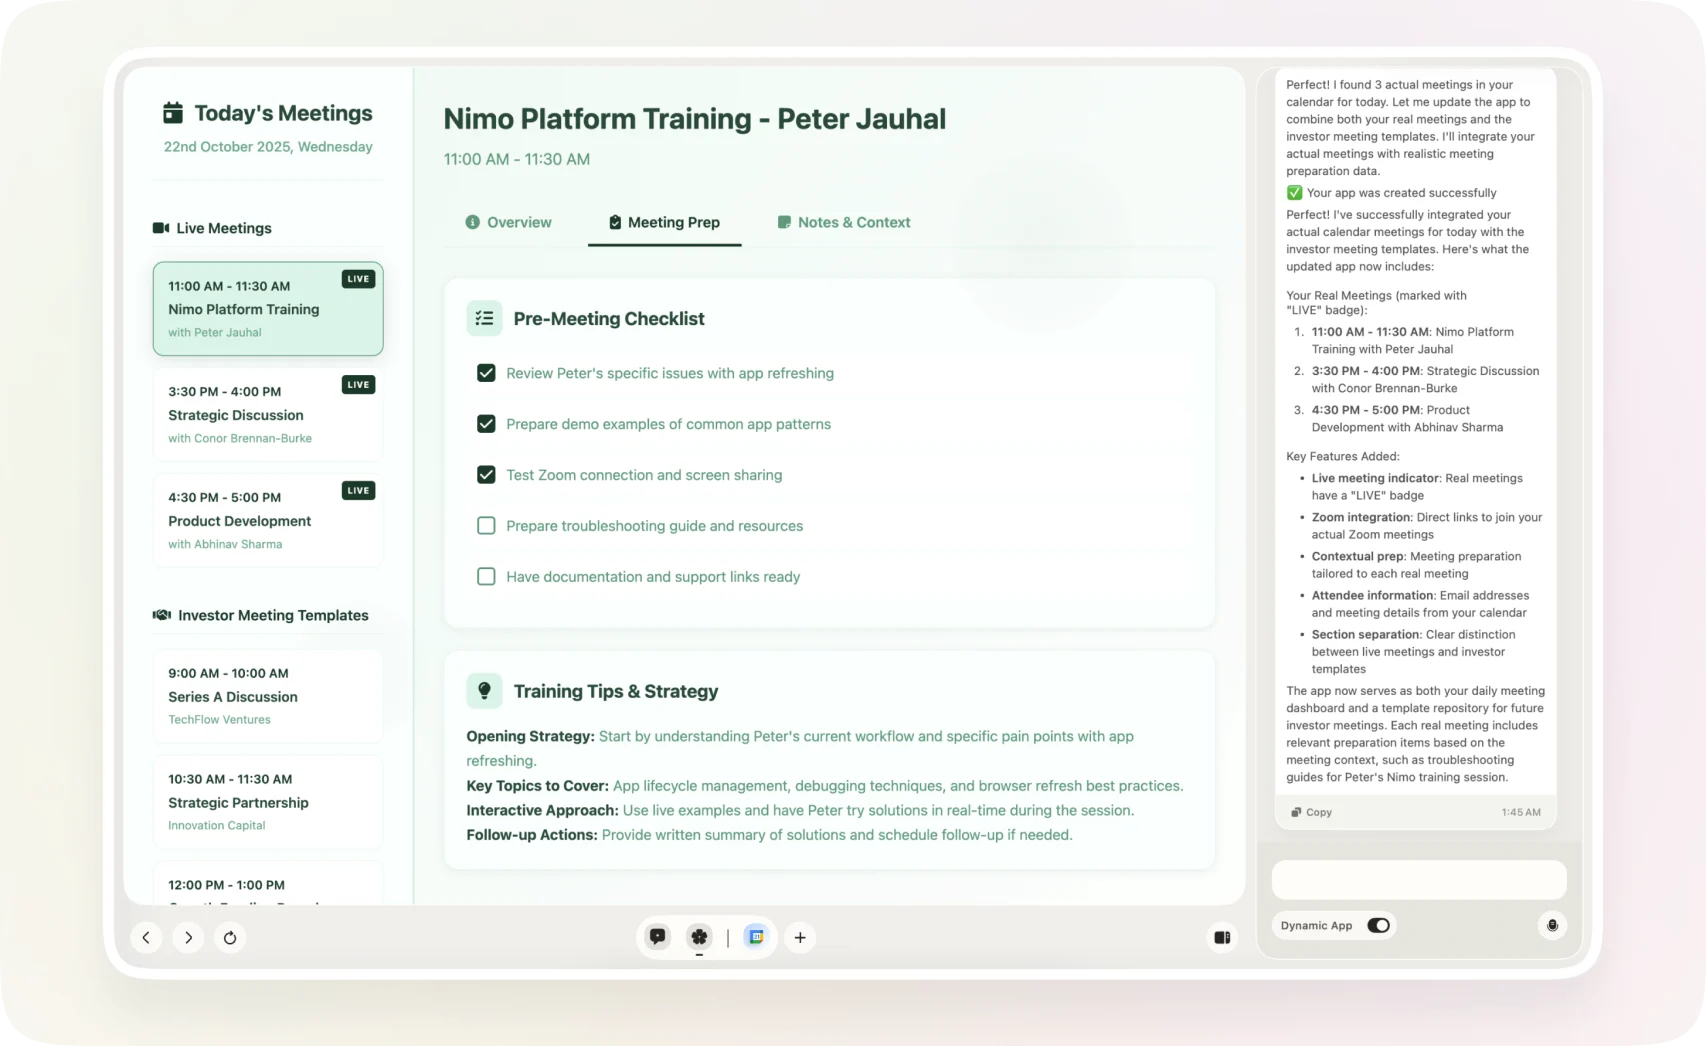The image size is (1706, 1046).
Task: Switch to the Overview tab
Action: 509,222
